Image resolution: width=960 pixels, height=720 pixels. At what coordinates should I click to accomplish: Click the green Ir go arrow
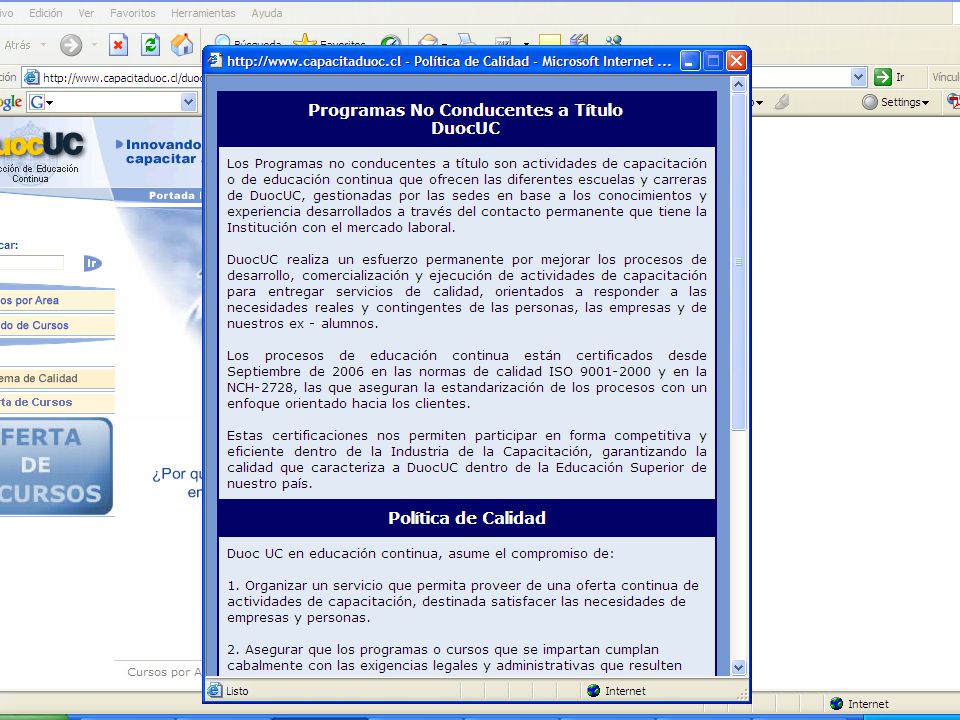click(x=882, y=77)
